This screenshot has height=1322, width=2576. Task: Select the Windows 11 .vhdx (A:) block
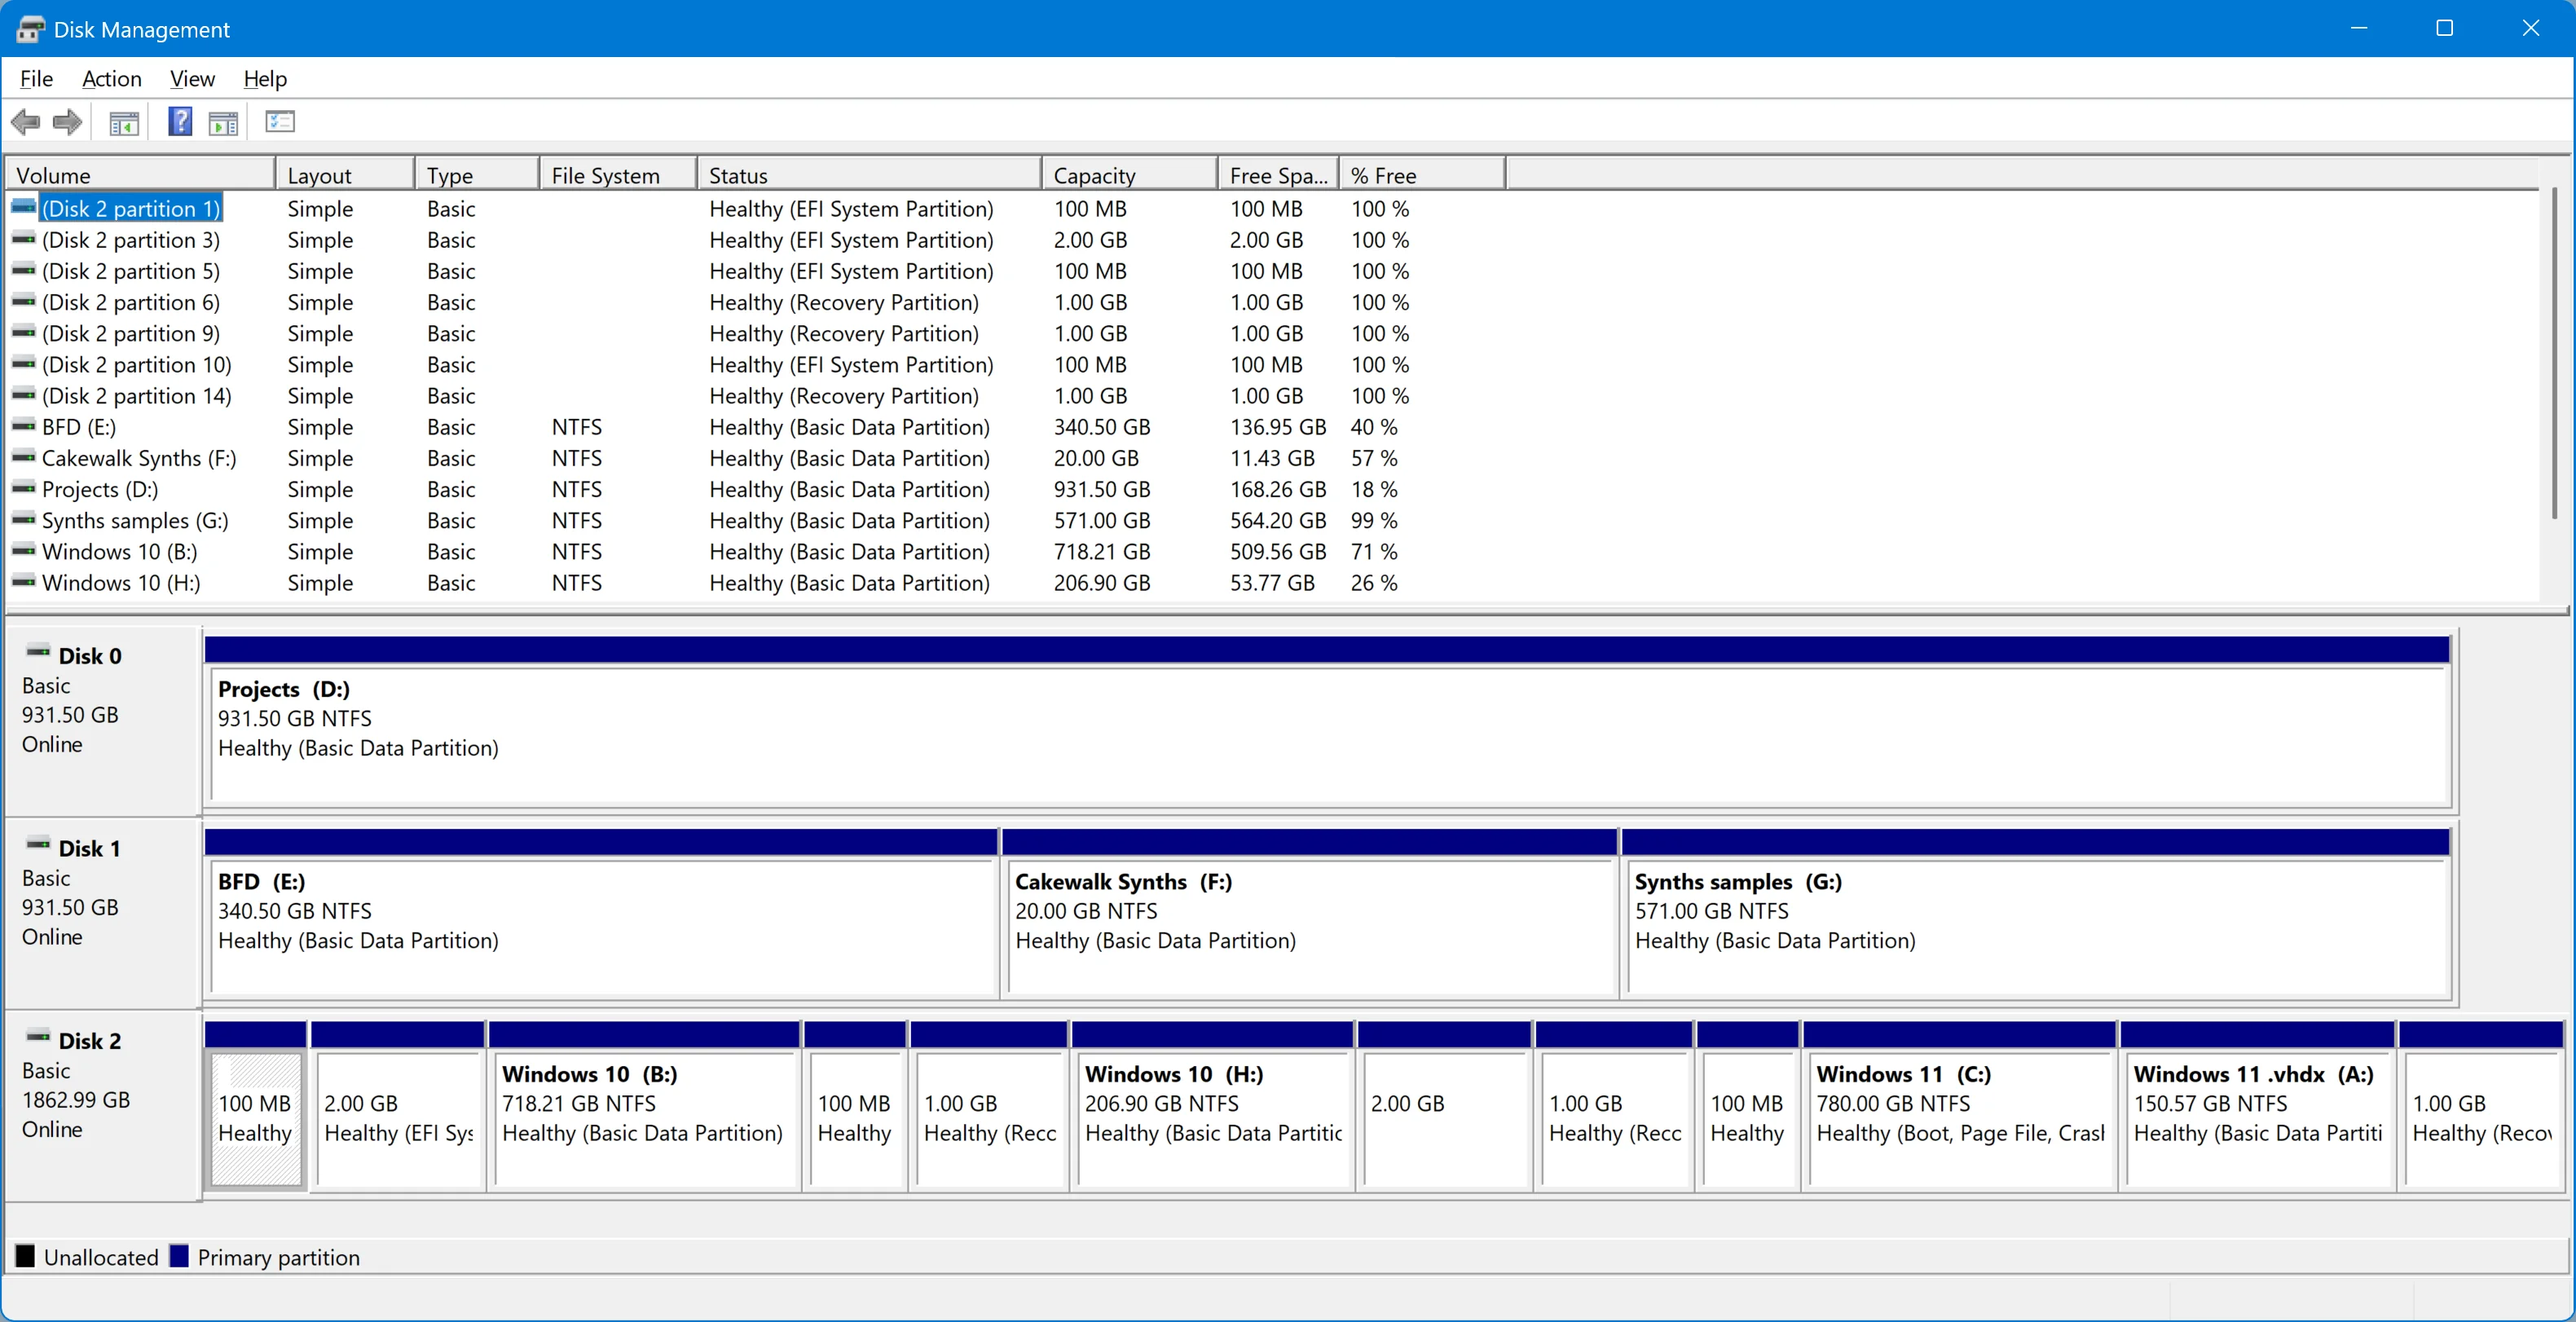[x=2257, y=1106]
